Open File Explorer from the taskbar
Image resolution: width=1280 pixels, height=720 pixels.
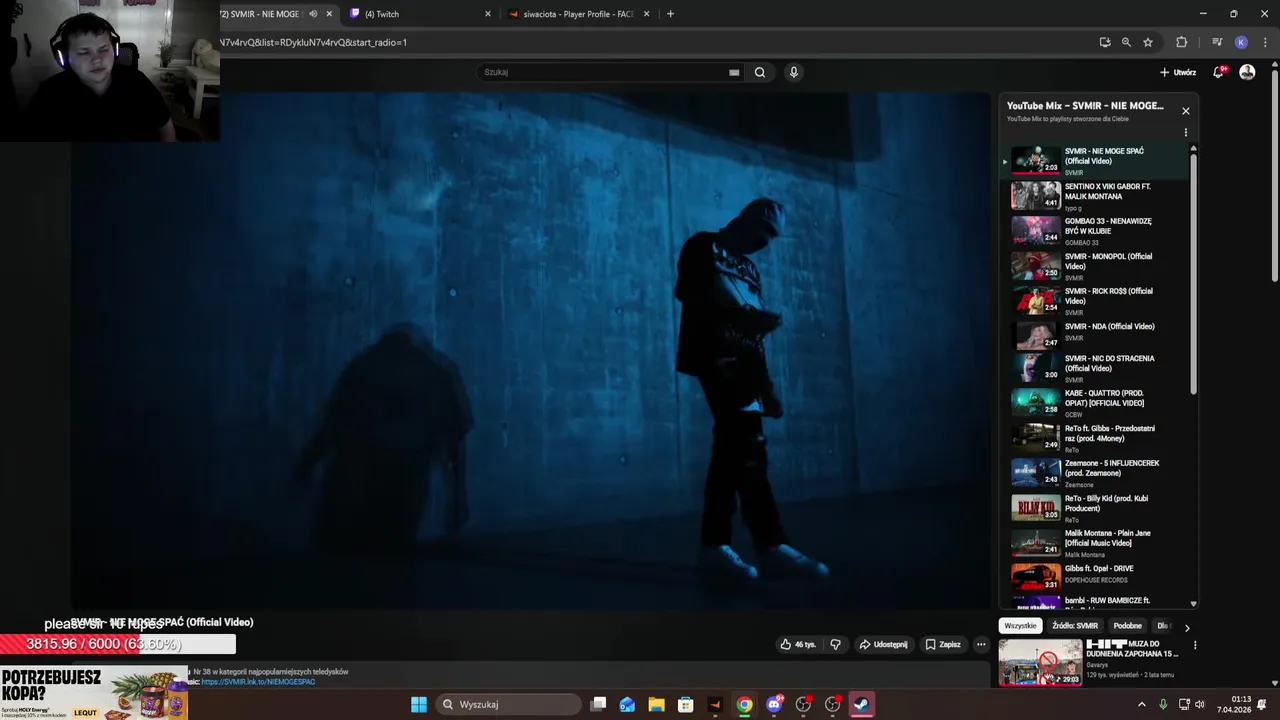click(656, 704)
